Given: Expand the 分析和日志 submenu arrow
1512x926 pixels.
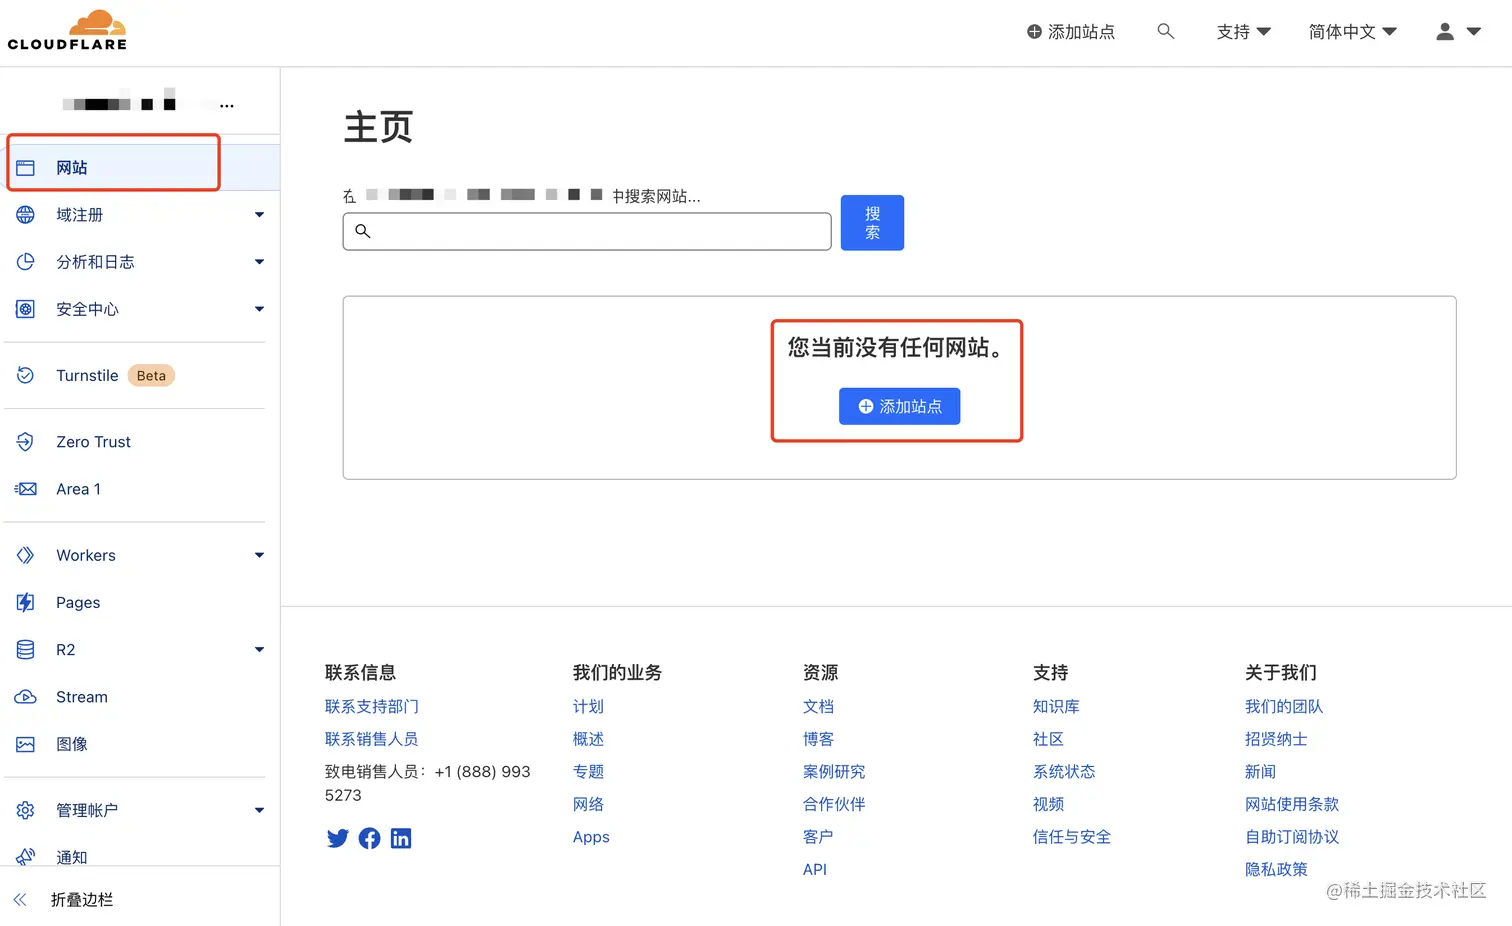Looking at the screenshot, I should click(260, 262).
